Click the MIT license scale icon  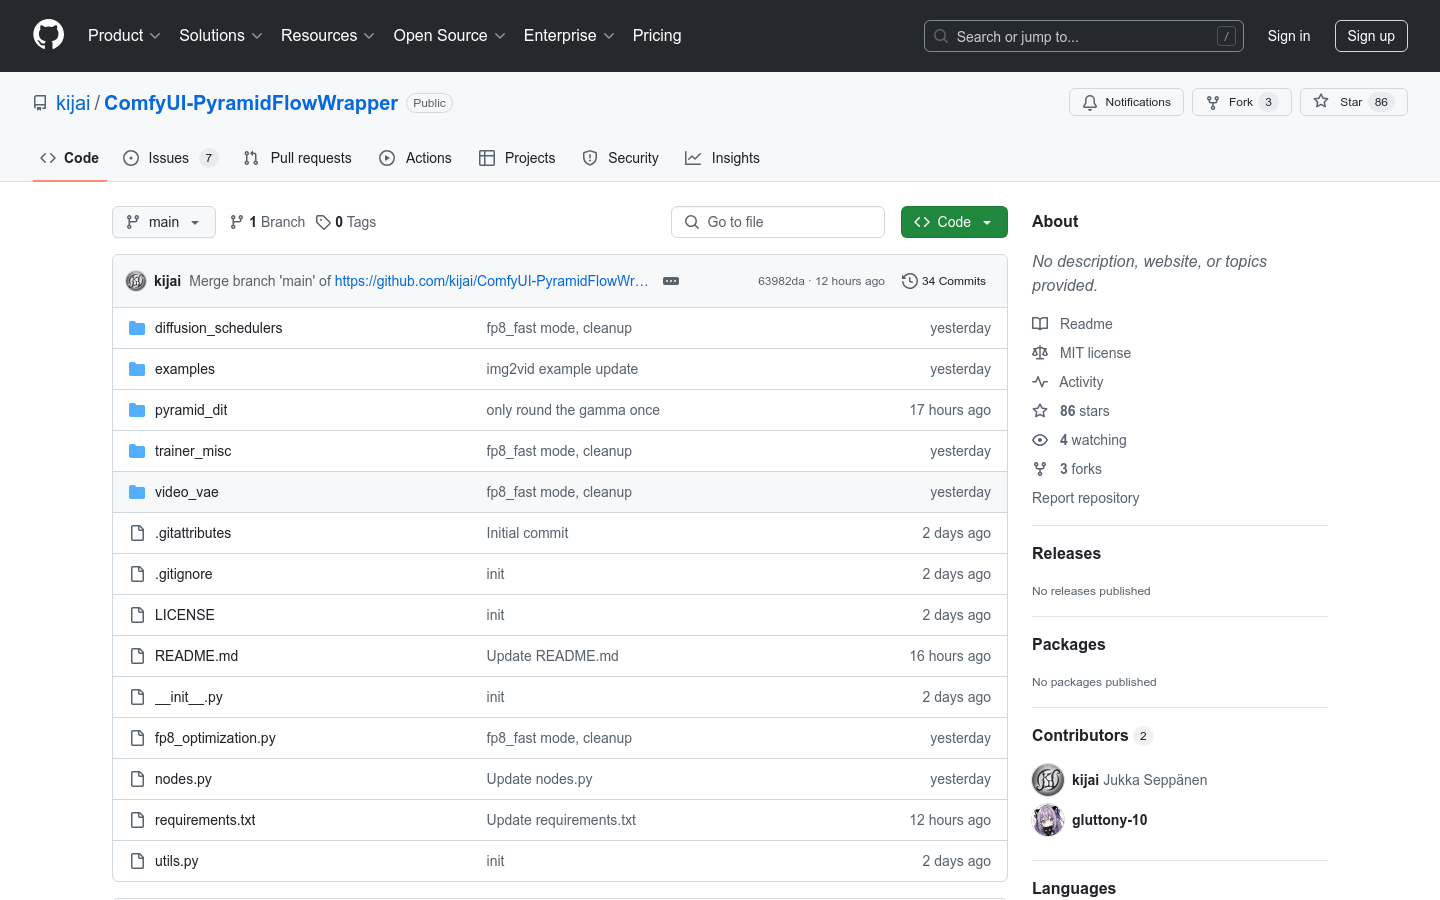point(1040,353)
